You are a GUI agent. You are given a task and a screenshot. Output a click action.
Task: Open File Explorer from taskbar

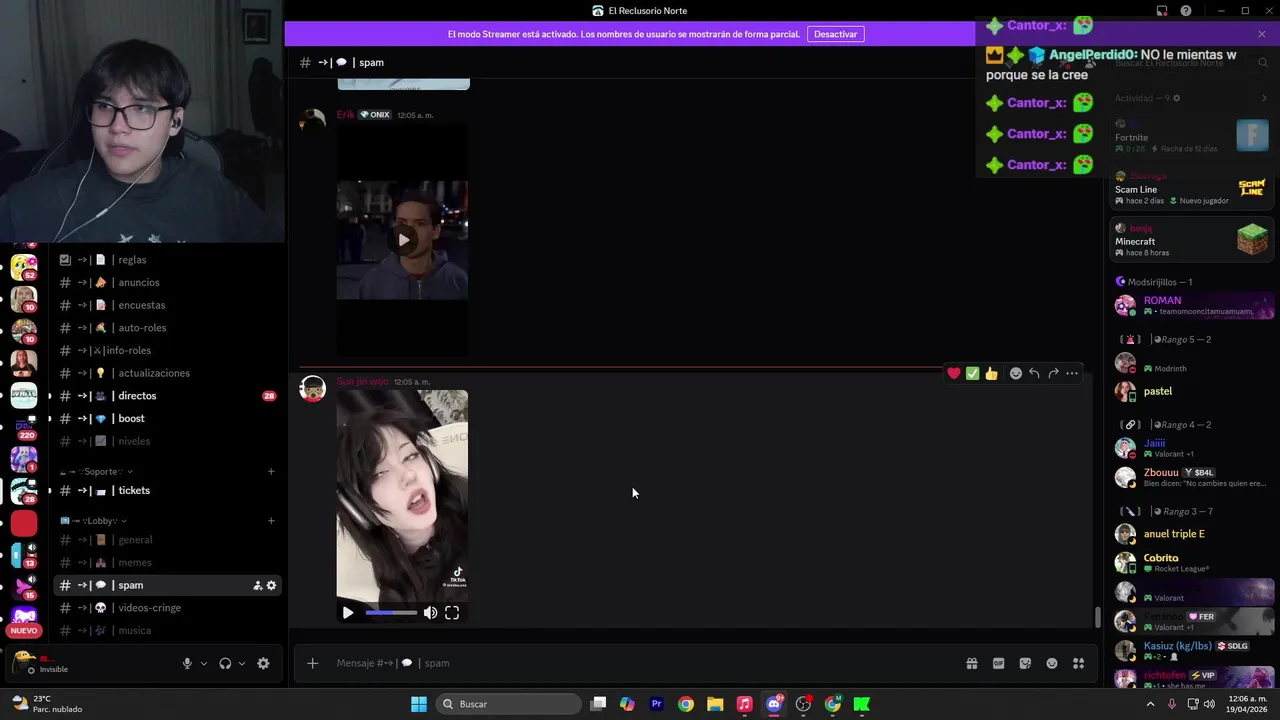pyautogui.click(x=715, y=704)
